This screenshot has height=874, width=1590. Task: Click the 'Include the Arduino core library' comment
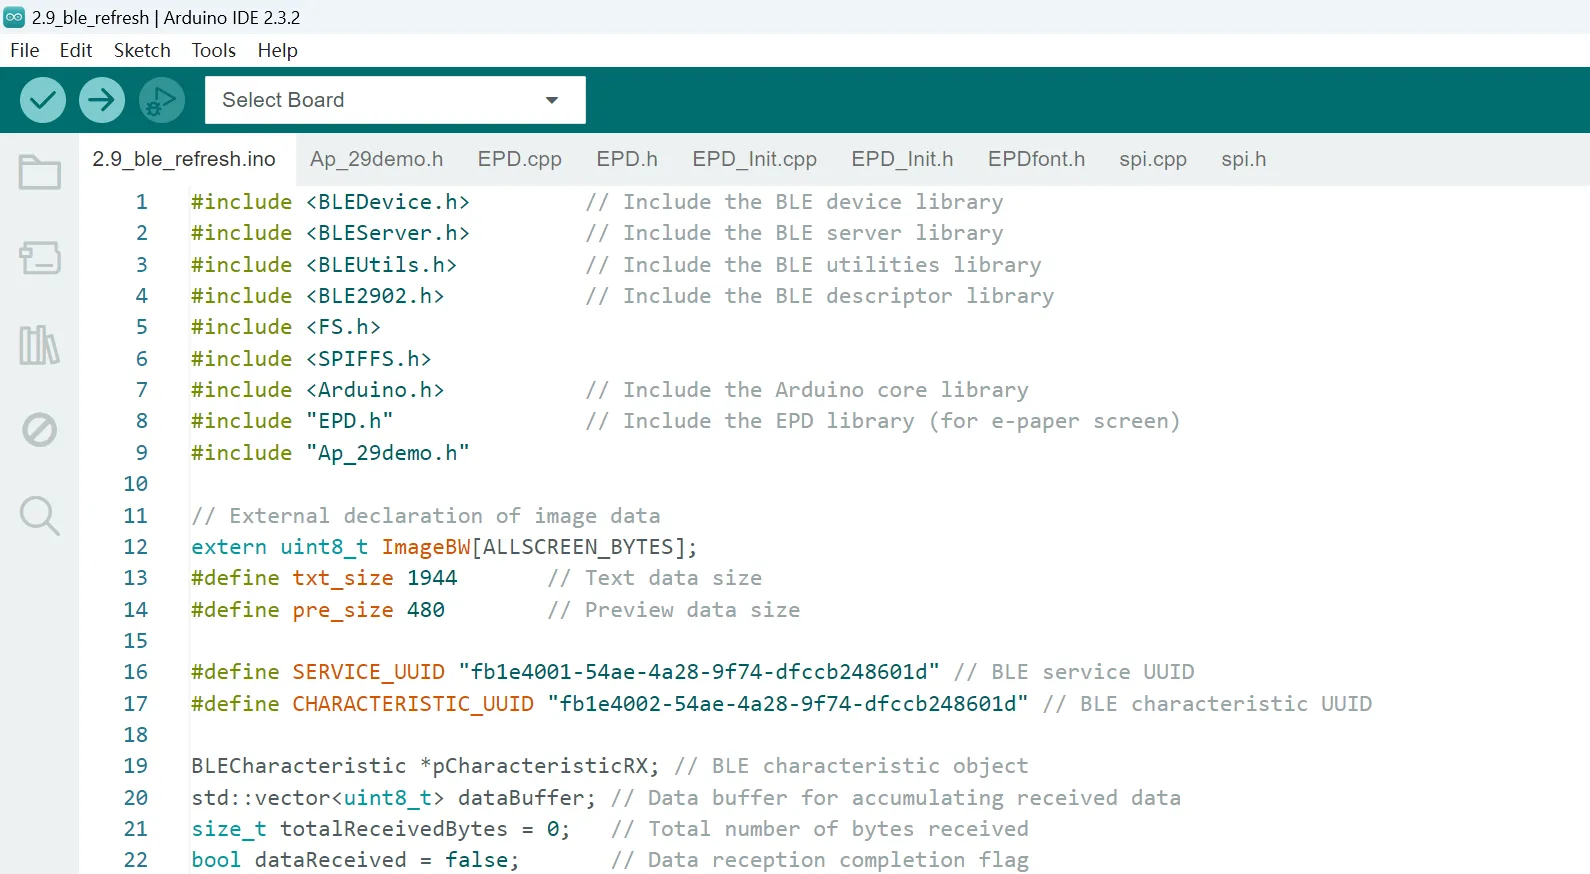click(807, 390)
